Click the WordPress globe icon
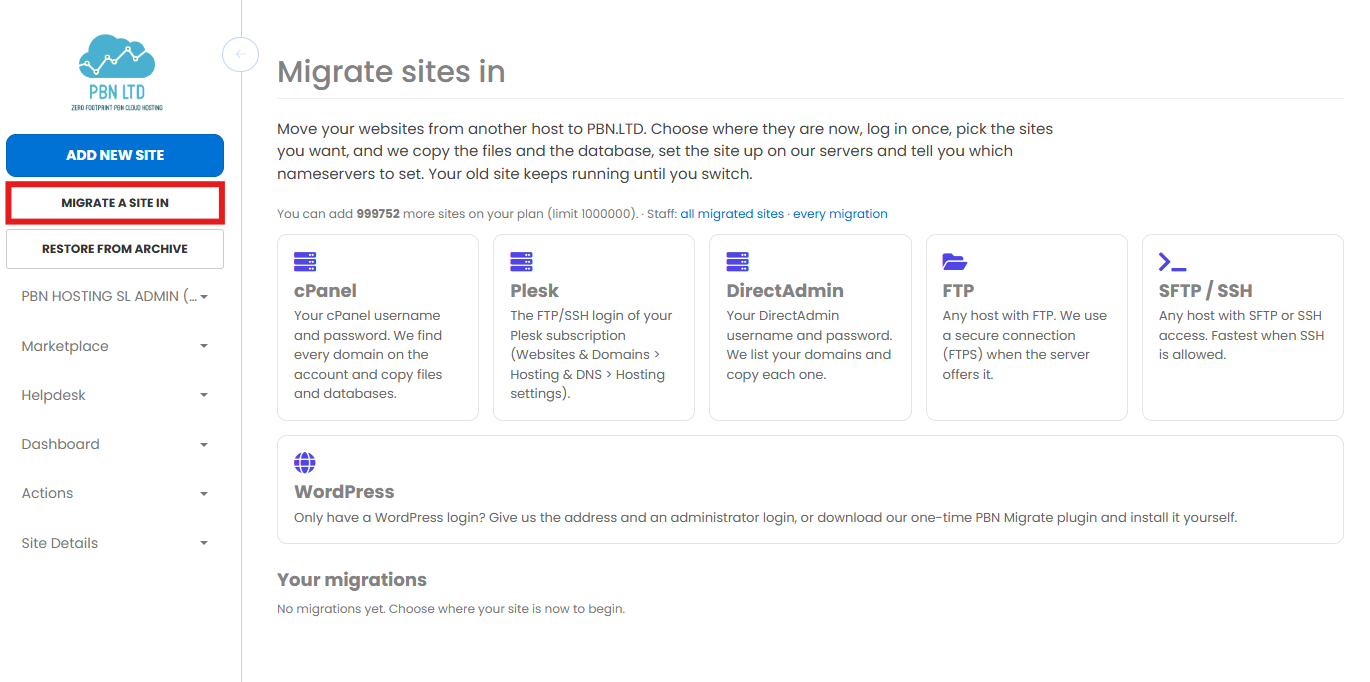Viewport: 1370px width, 682px height. 305,463
